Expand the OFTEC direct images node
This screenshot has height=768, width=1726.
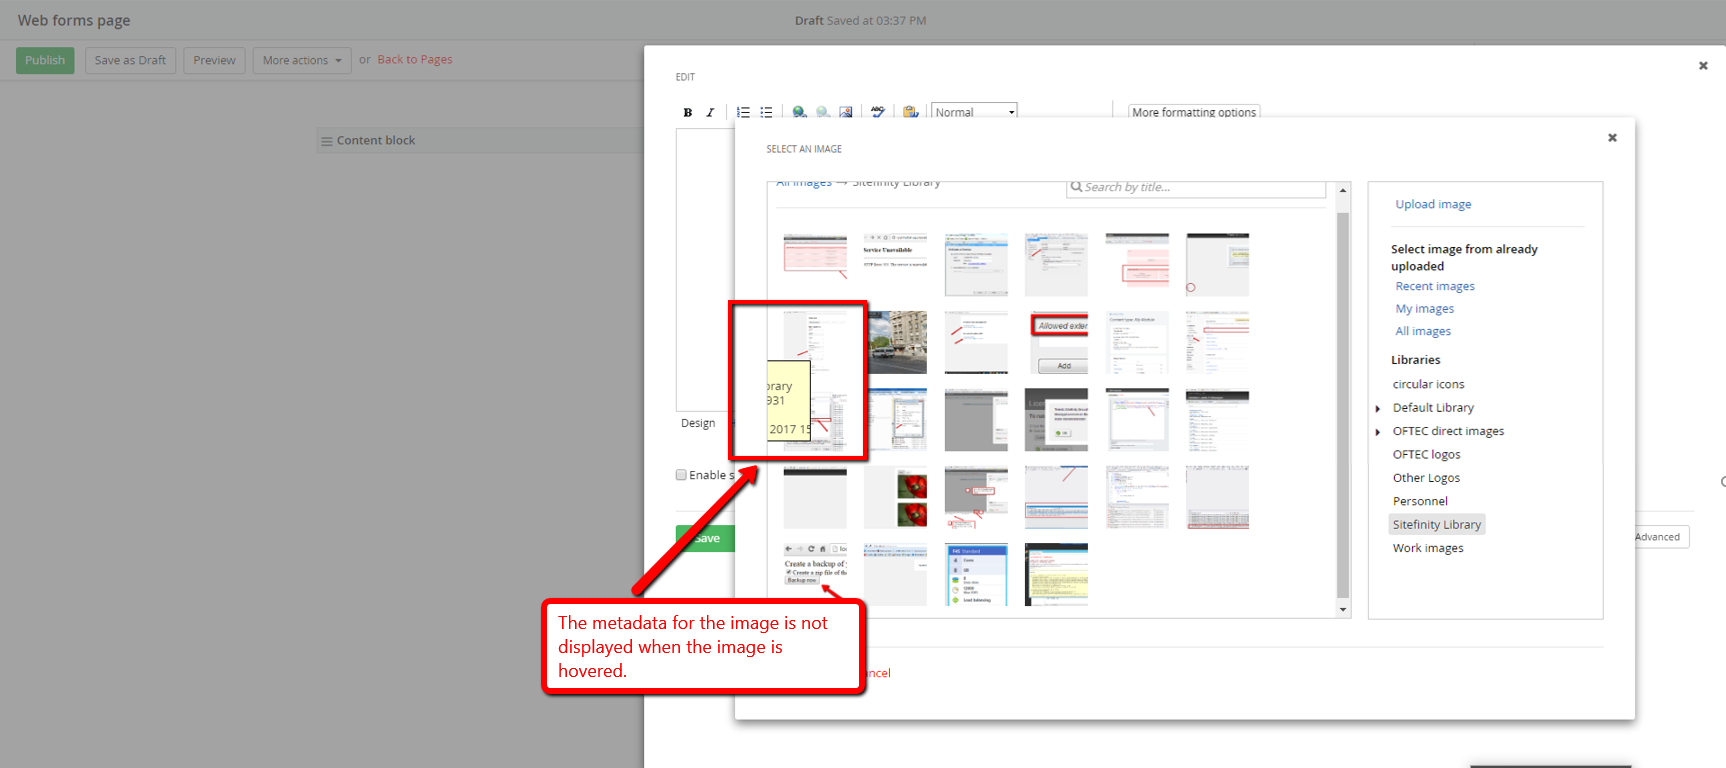tap(1378, 432)
